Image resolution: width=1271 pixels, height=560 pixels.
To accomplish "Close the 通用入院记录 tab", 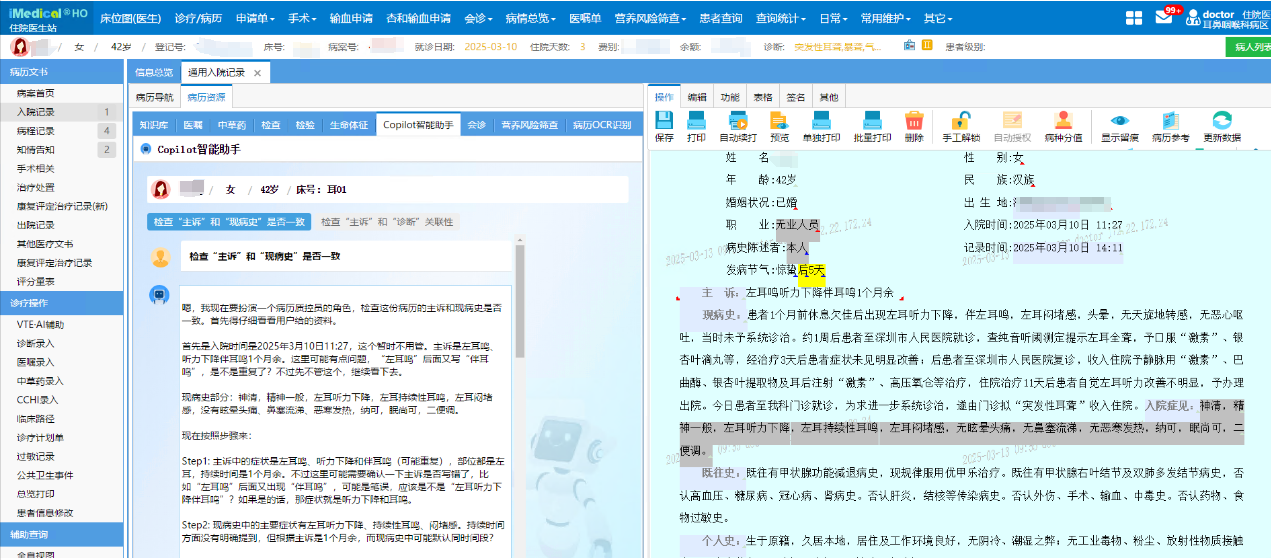I will pyautogui.click(x=257, y=73).
